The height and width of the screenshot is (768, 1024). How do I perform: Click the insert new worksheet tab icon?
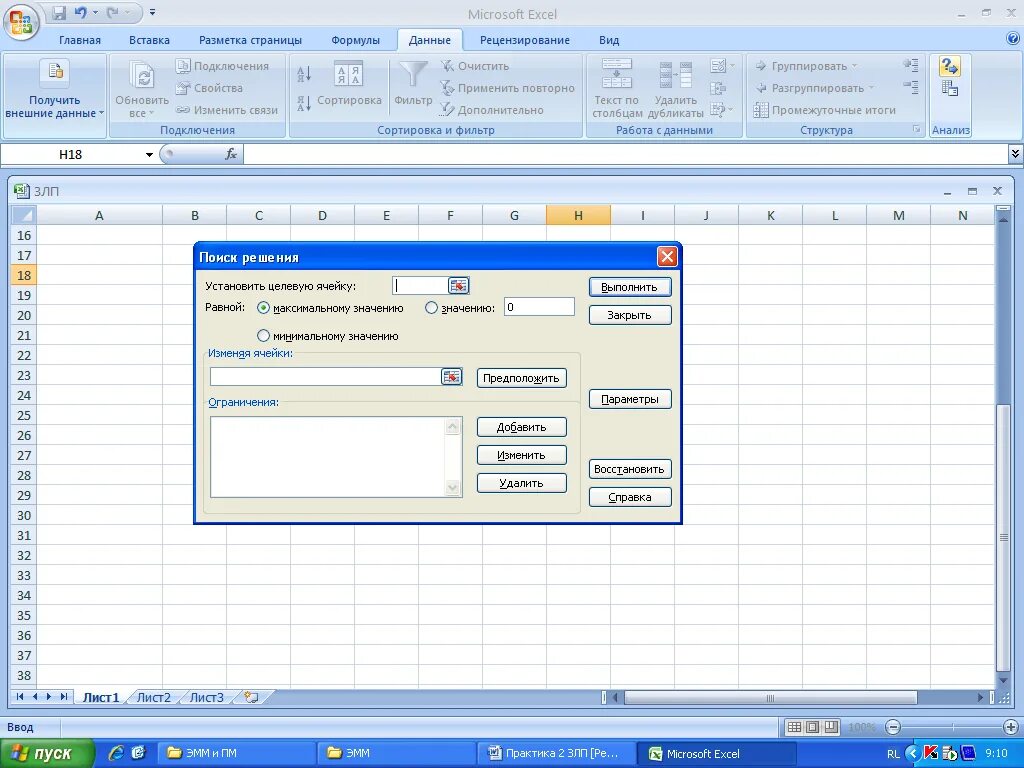pyautogui.click(x=251, y=697)
